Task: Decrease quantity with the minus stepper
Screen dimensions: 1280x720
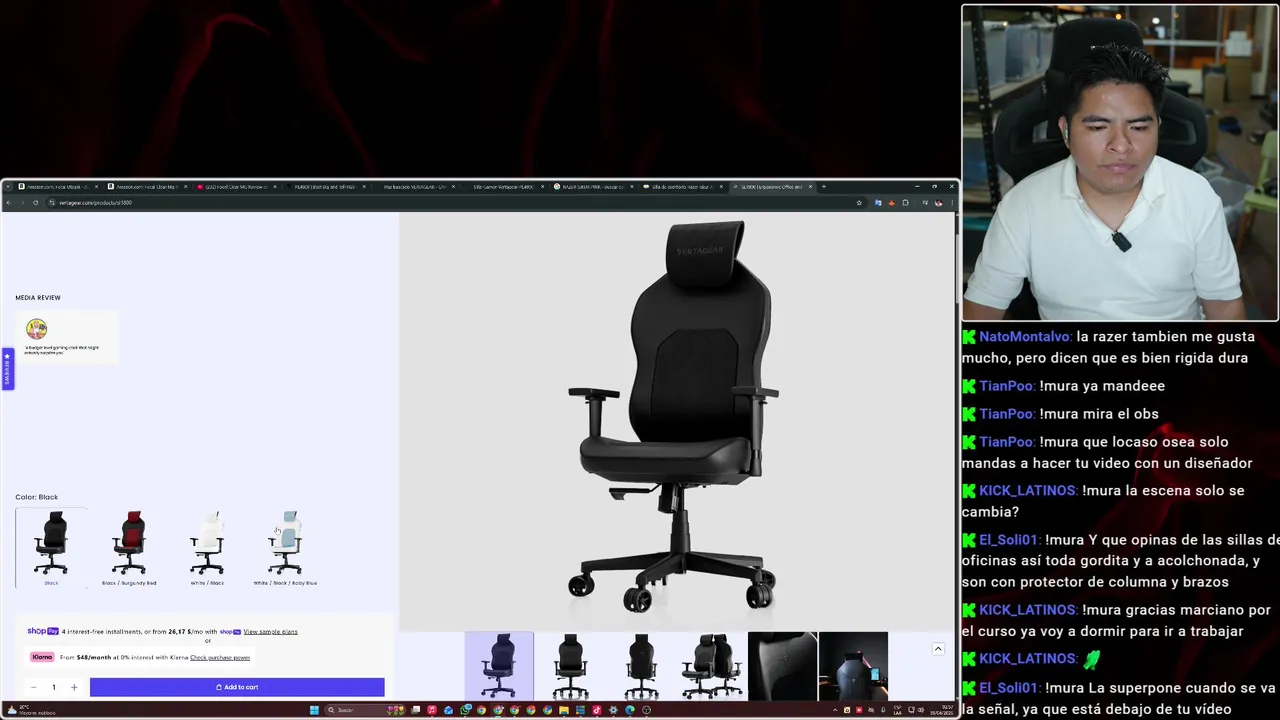Action: tap(33, 687)
